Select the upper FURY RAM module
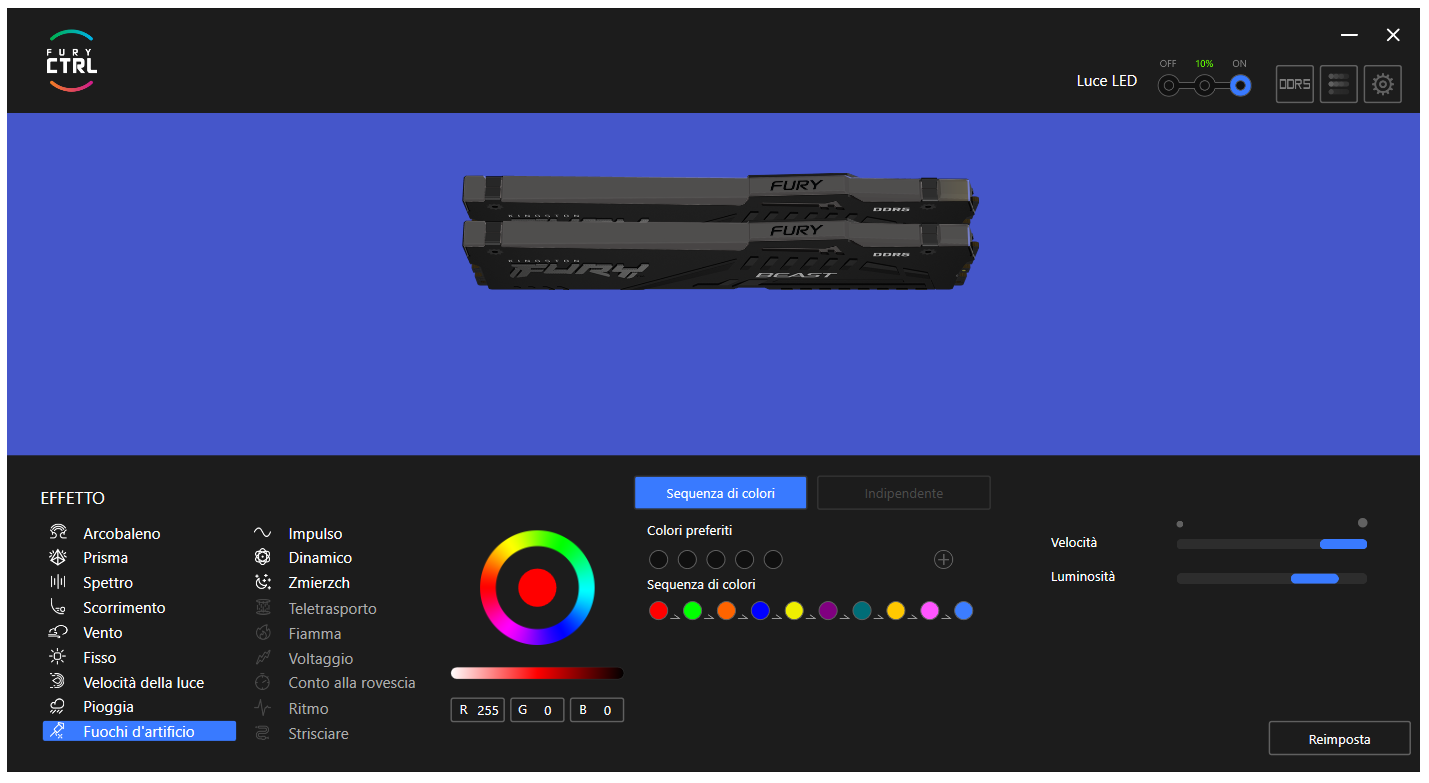 (720, 197)
